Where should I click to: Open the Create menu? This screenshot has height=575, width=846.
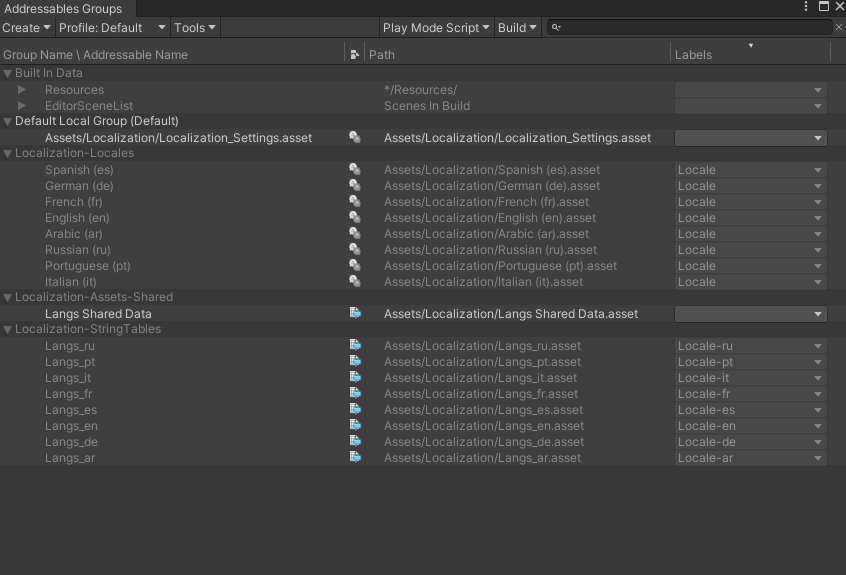coord(26,28)
